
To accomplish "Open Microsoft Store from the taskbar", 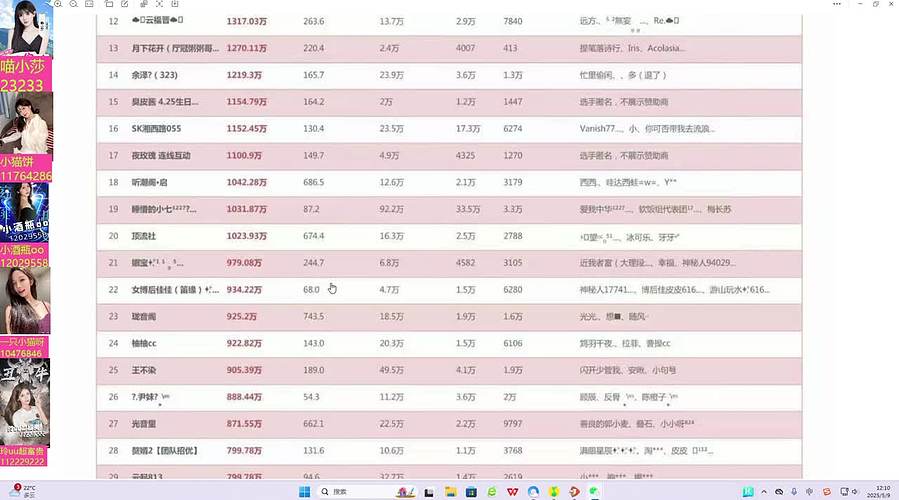I will [471, 491].
